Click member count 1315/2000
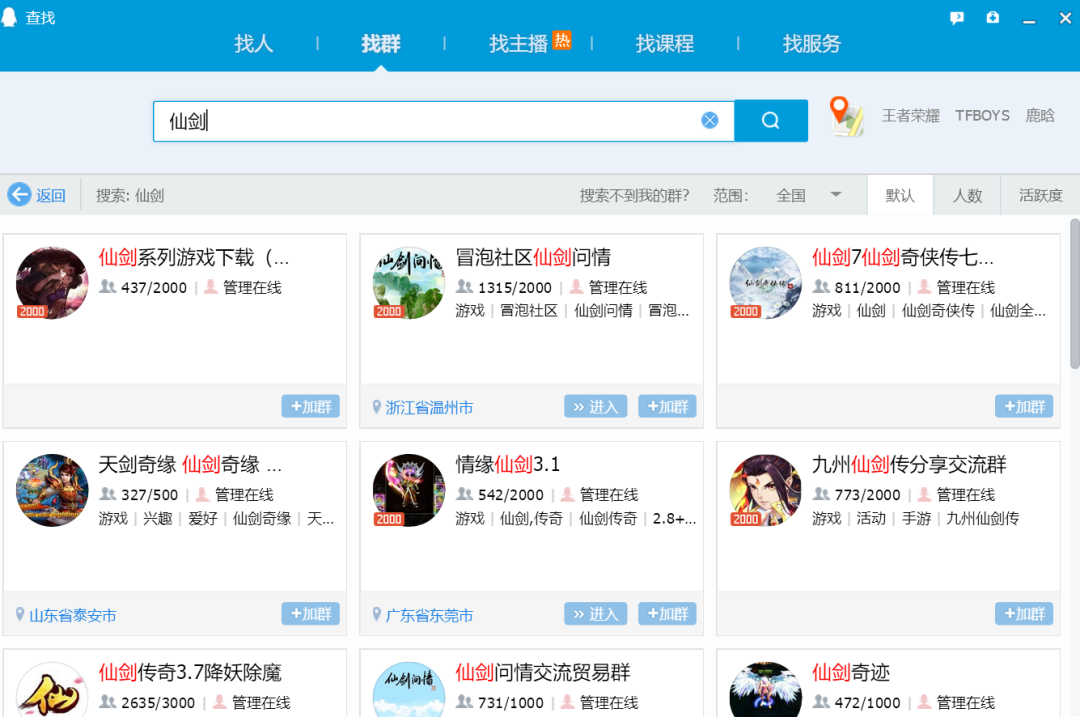 pyautogui.click(x=515, y=287)
